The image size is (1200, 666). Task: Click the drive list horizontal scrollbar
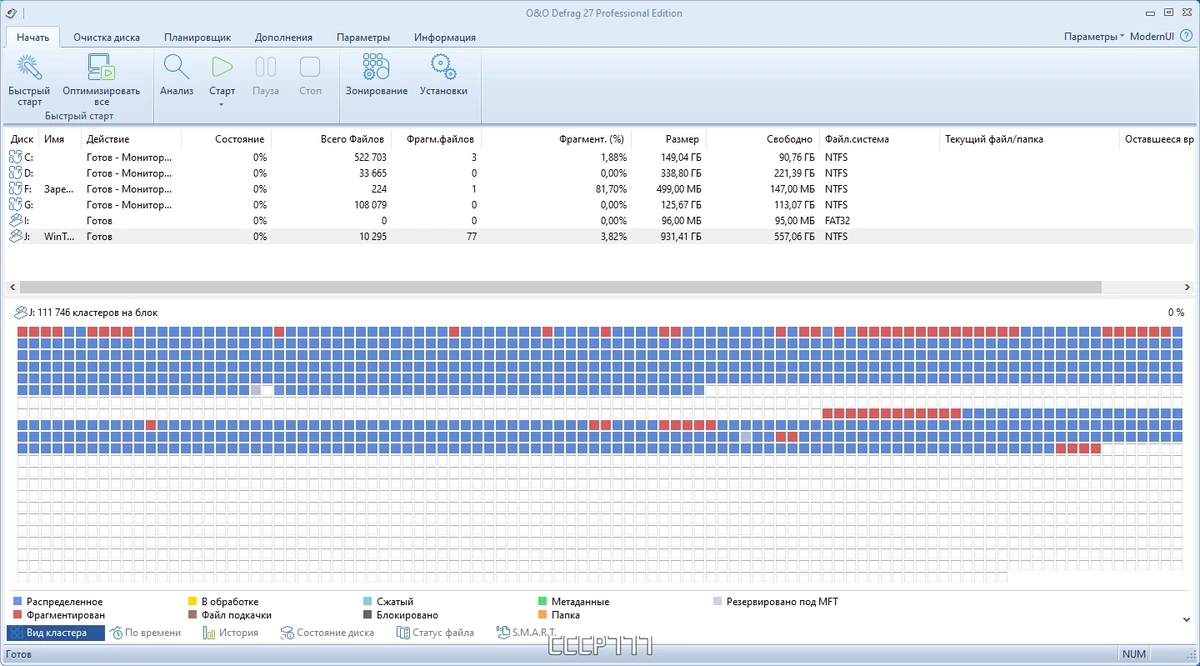click(561, 287)
